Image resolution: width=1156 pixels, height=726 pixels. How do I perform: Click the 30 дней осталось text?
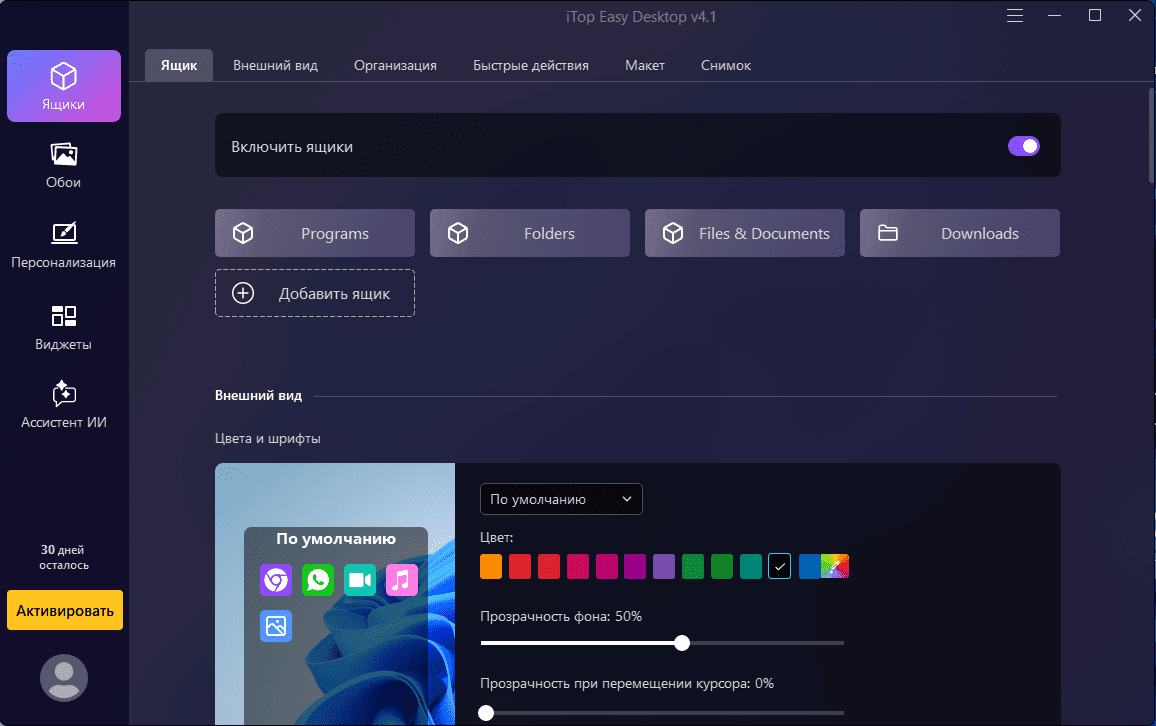(64, 557)
